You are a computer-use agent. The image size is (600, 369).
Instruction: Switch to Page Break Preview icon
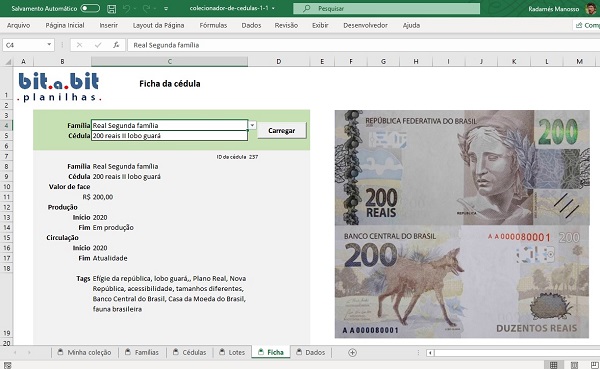pos(594,365)
